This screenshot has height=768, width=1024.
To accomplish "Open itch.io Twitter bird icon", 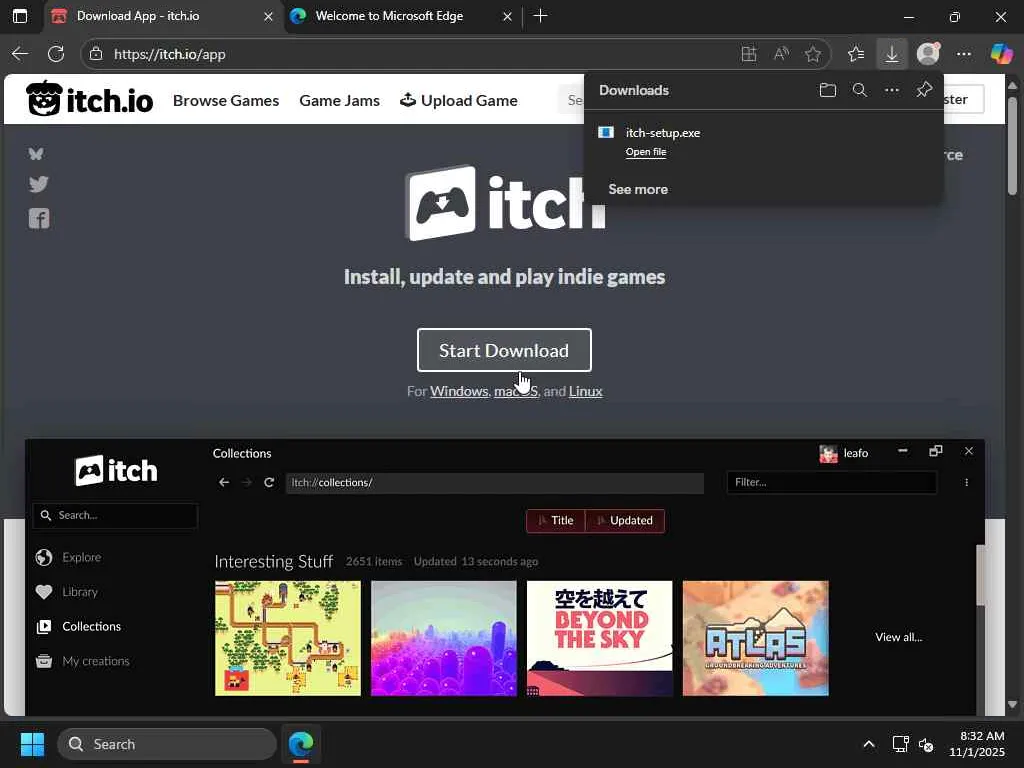I will click(39, 184).
